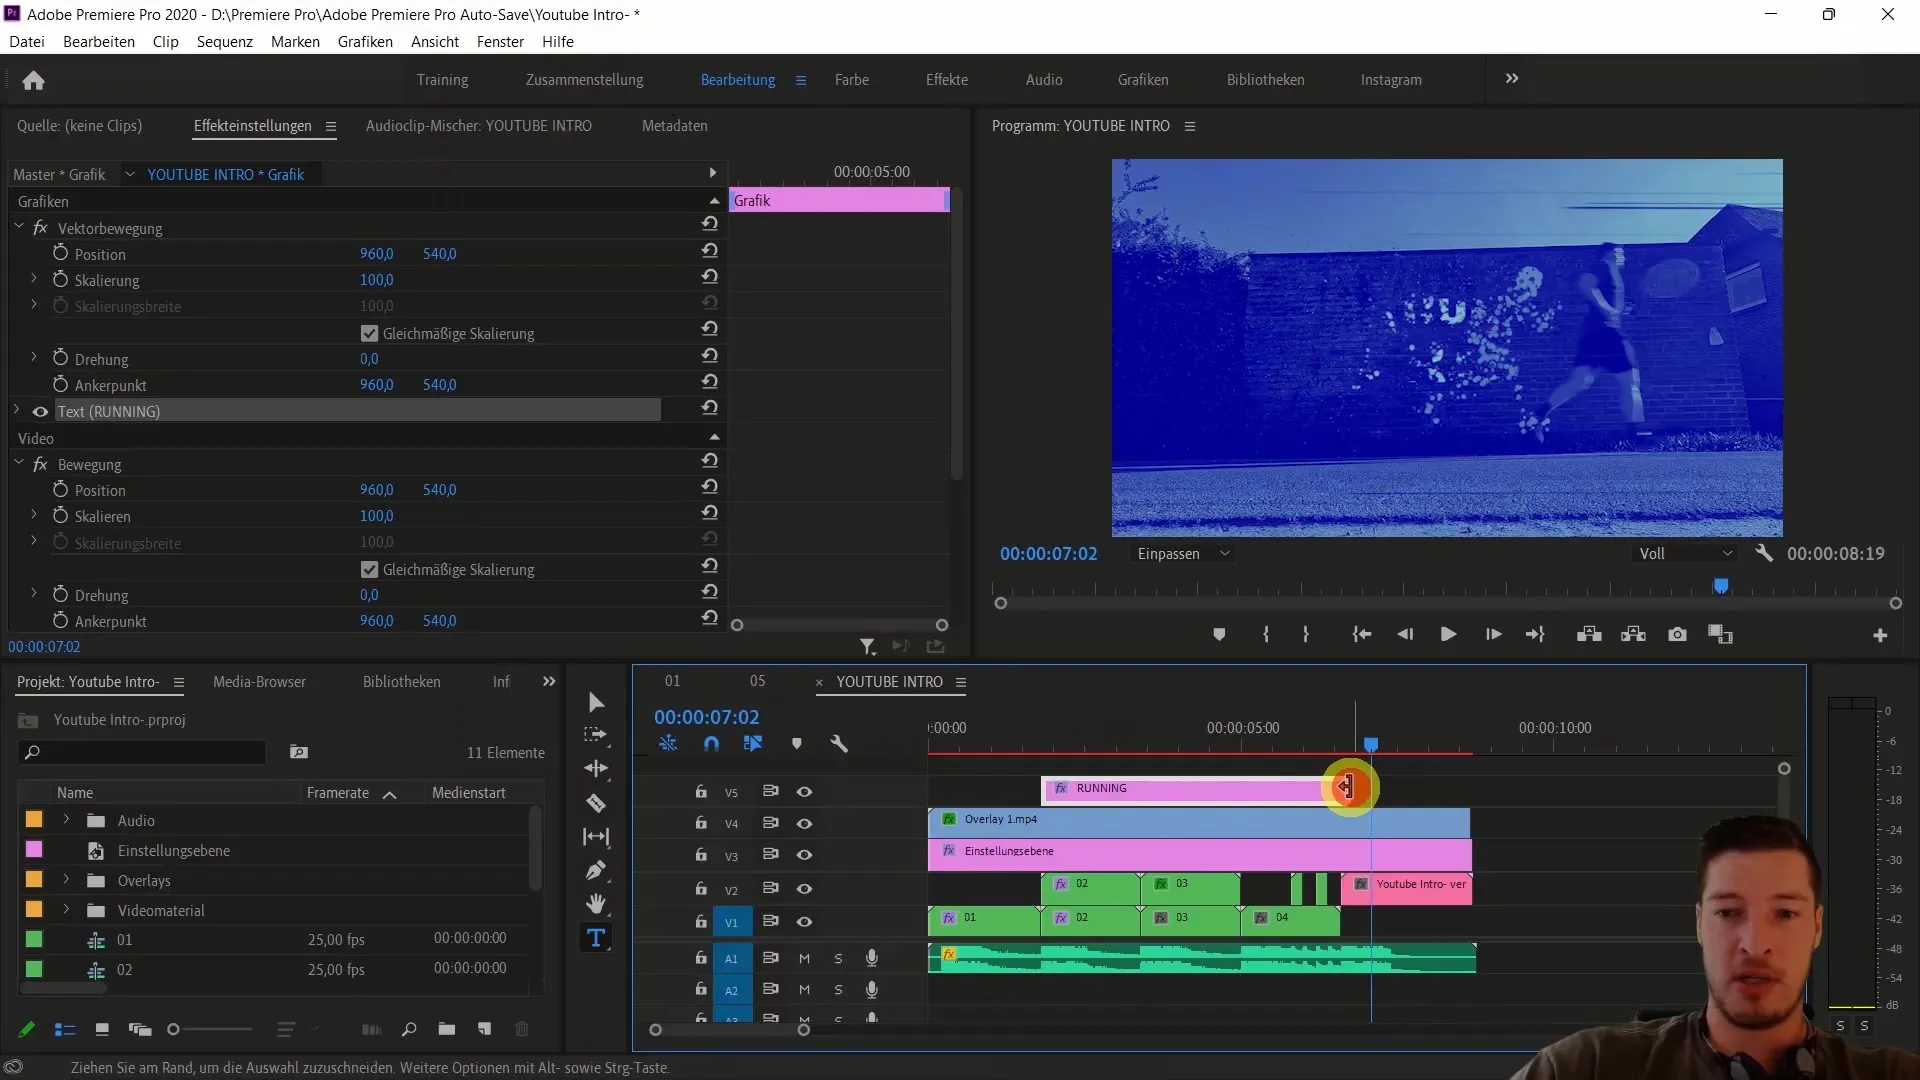Screen dimensions: 1920x1080
Task: Click the program monitor Lift button
Action: 1589,635
